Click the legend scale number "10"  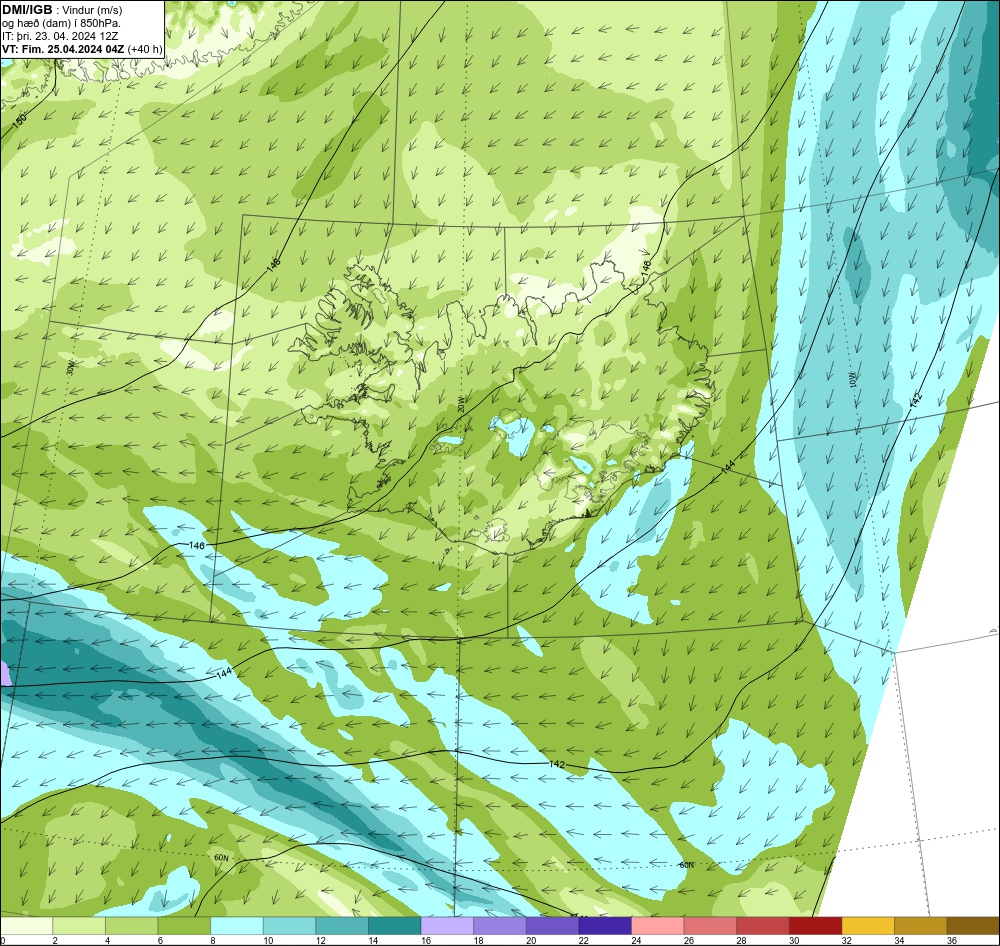[x=268, y=940]
